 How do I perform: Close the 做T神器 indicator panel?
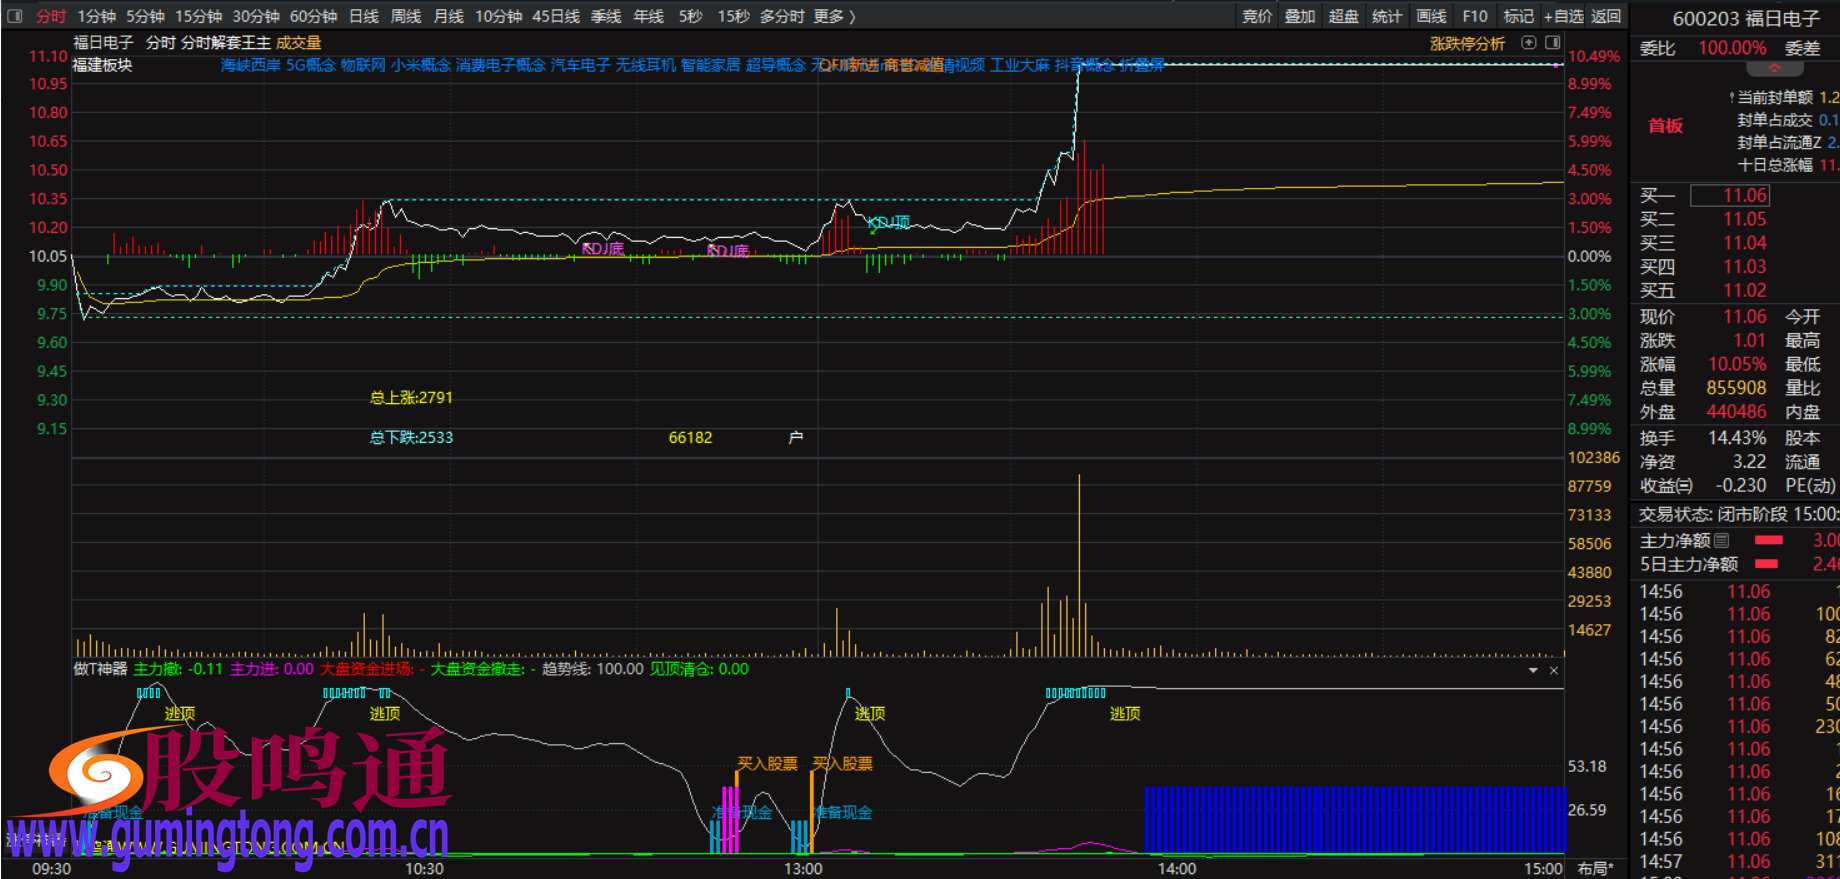pyautogui.click(x=1554, y=670)
